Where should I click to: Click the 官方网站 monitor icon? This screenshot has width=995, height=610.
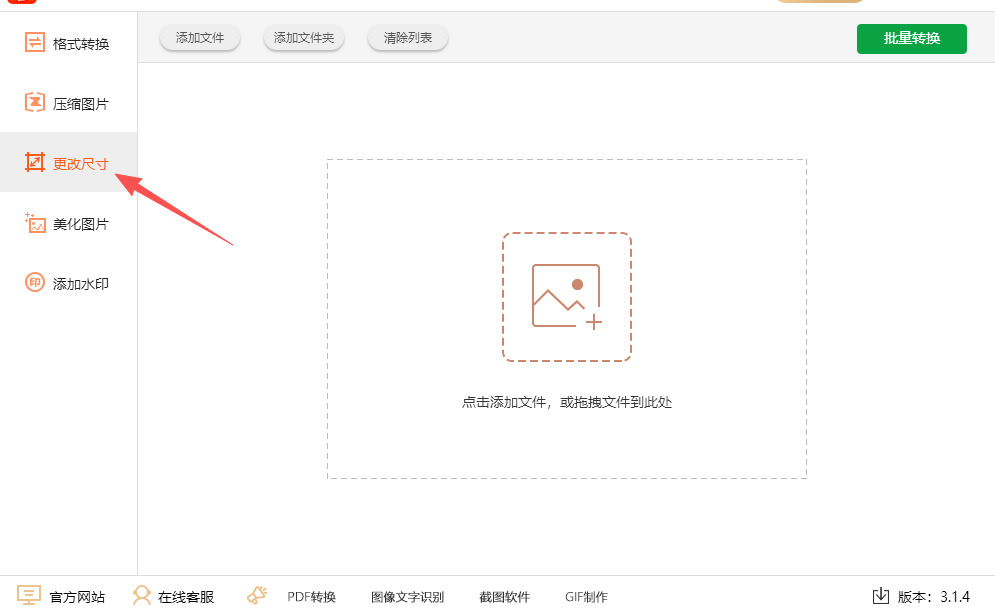[29, 595]
